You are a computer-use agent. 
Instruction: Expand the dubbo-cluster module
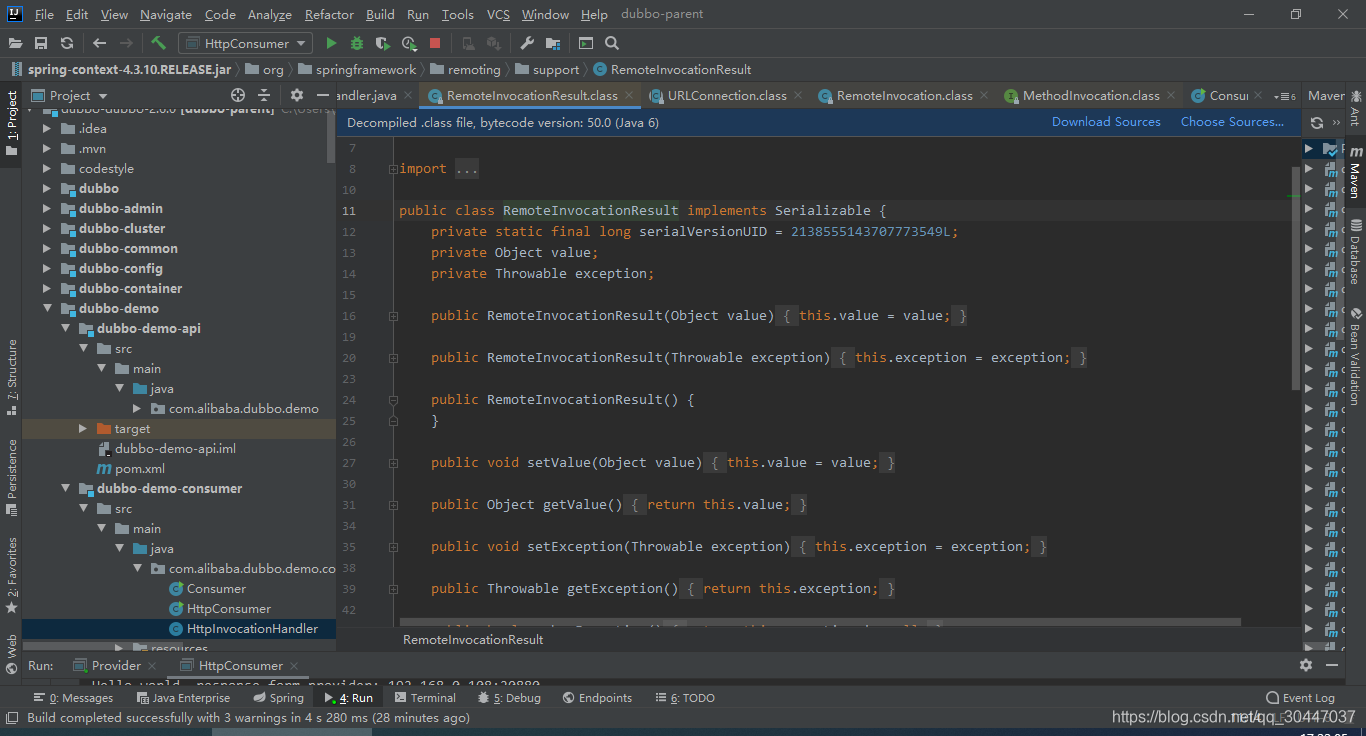point(47,228)
